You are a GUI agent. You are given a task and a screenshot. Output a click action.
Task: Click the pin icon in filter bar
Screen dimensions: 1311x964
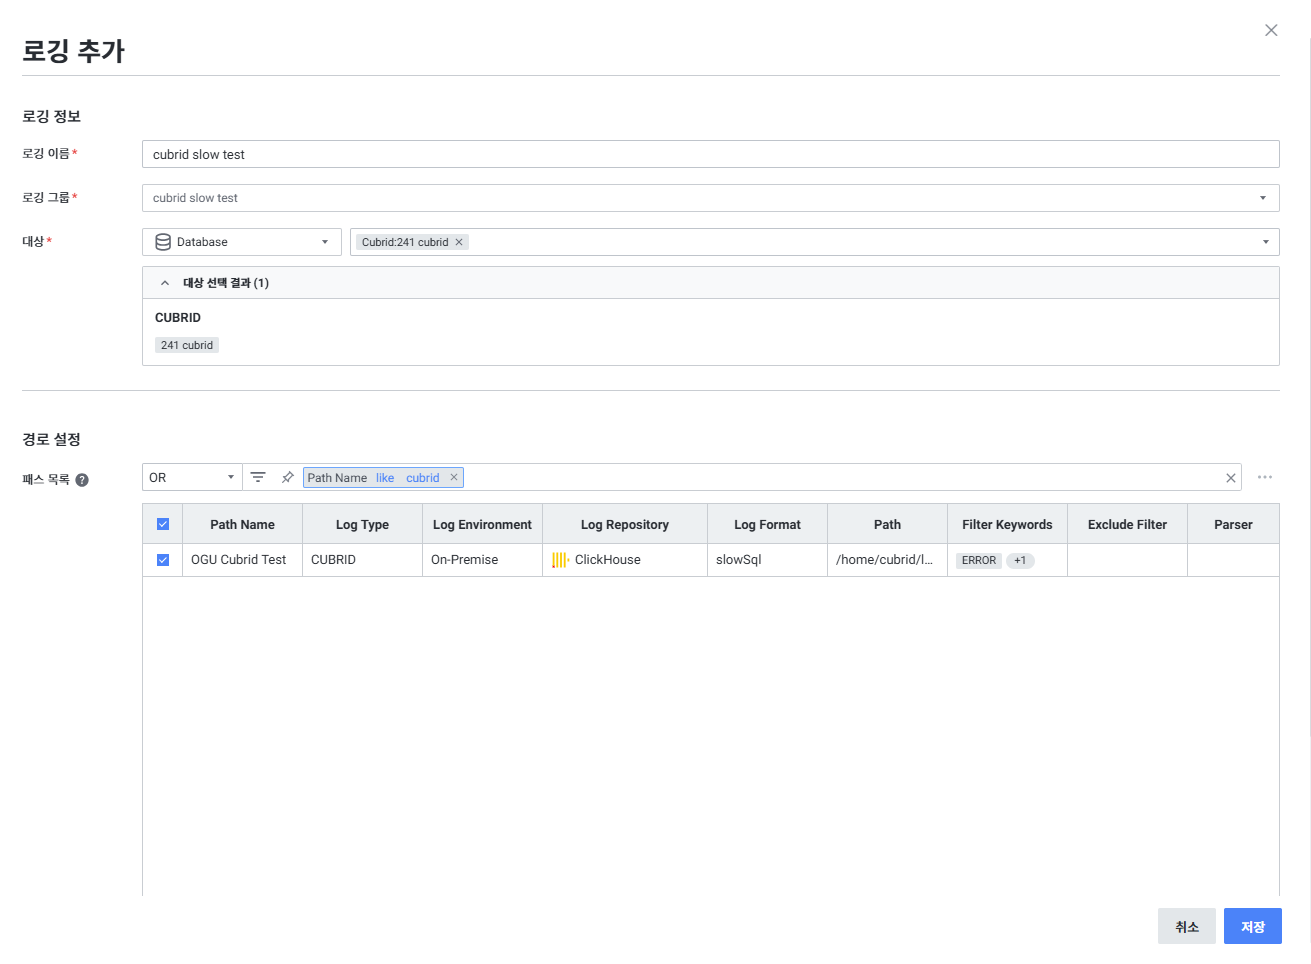click(x=287, y=478)
